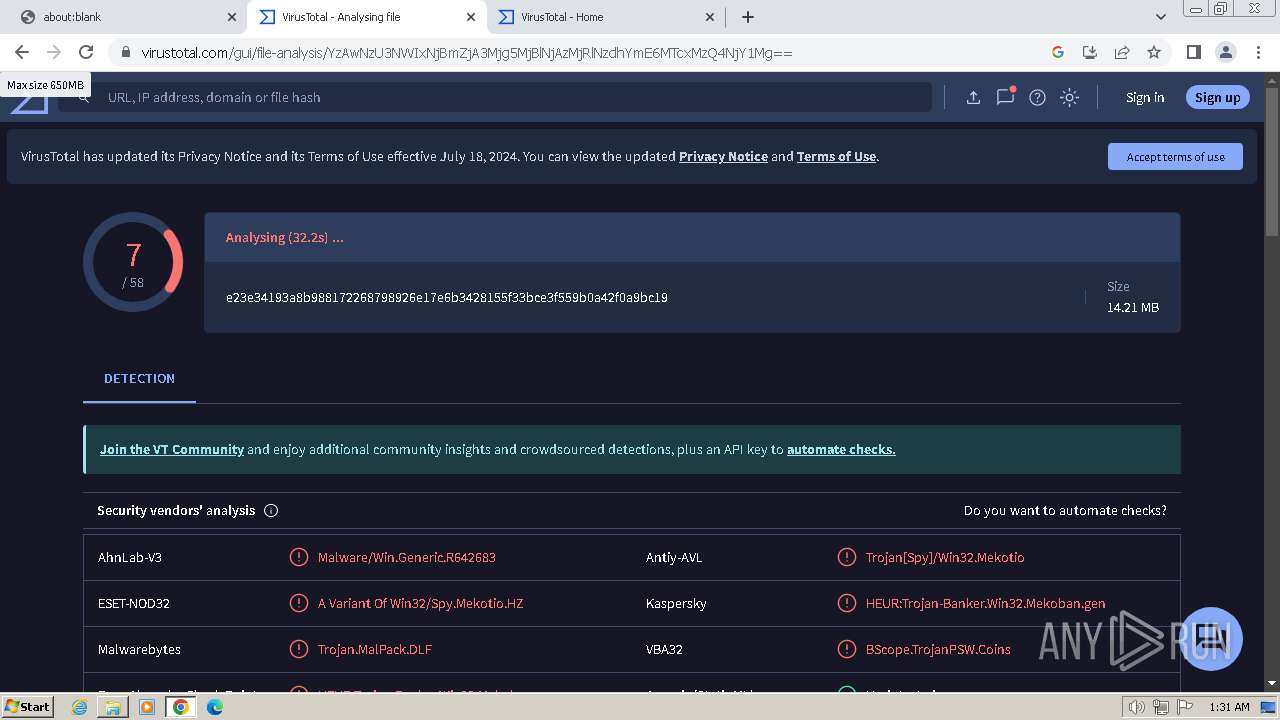The height and width of the screenshot is (720, 1280).
Task: Open File Explorer from taskbar
Action: [x=113, y=706]
